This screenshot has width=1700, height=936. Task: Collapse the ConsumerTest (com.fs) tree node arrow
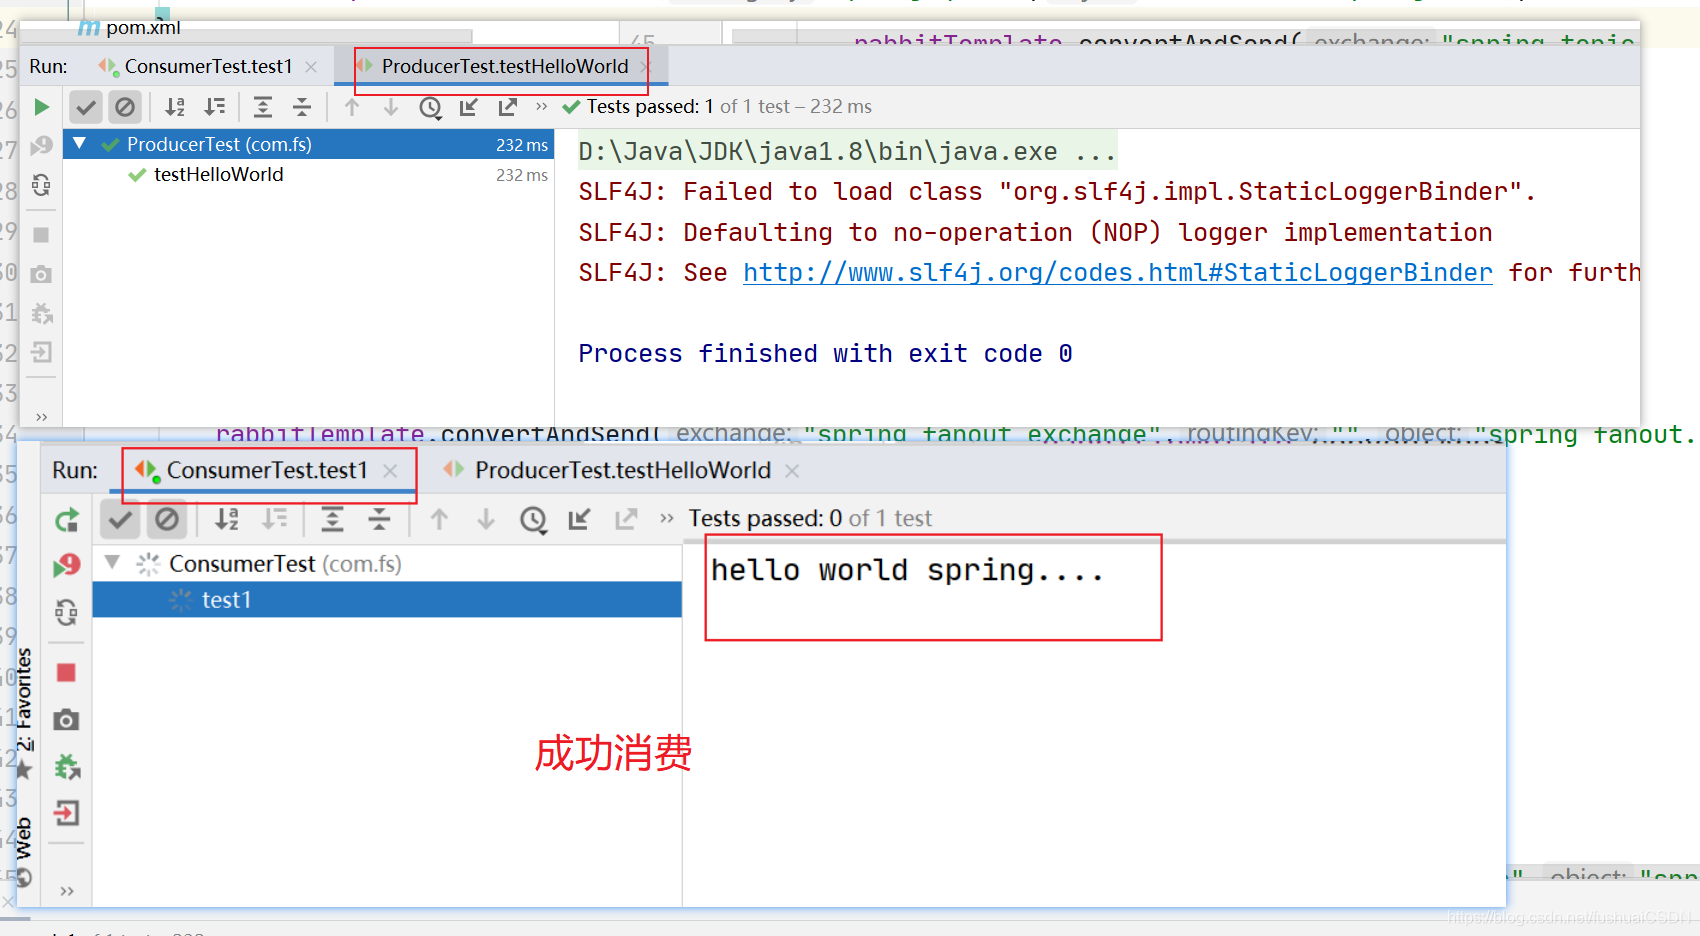[x=113, y=563]
